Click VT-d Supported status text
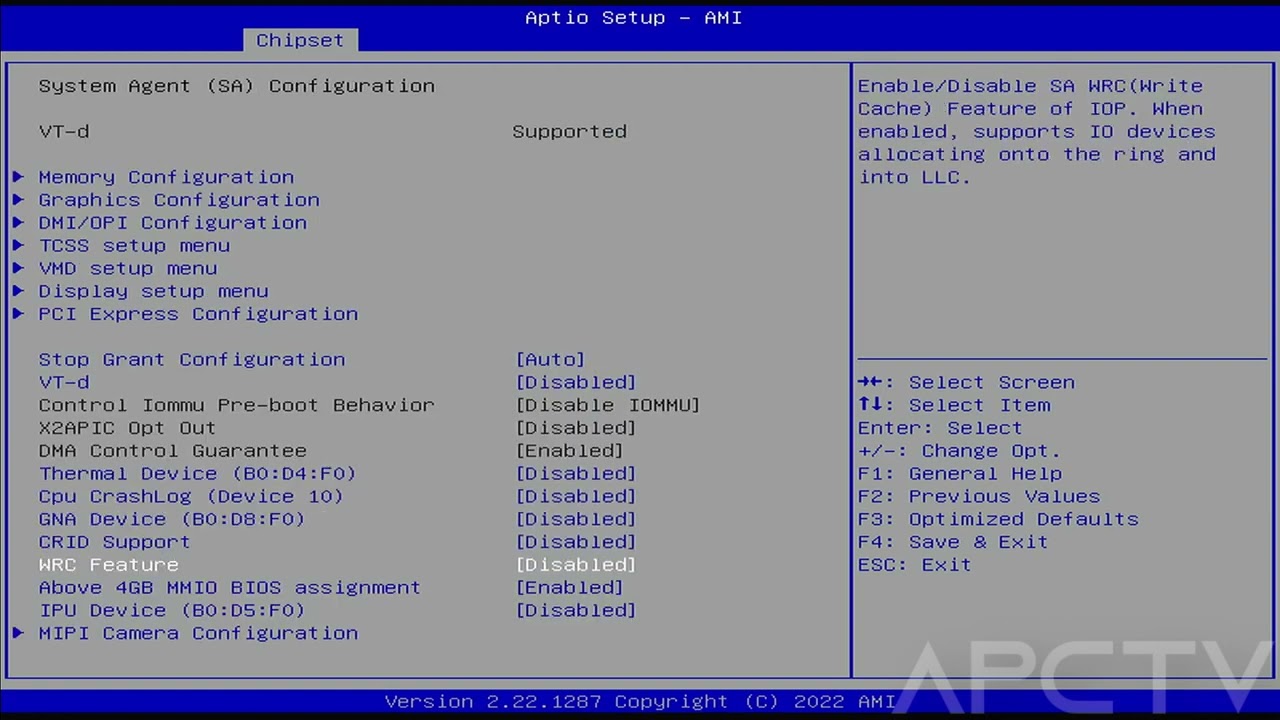This screenshot has width=1280, height=720. click(570, 132)
